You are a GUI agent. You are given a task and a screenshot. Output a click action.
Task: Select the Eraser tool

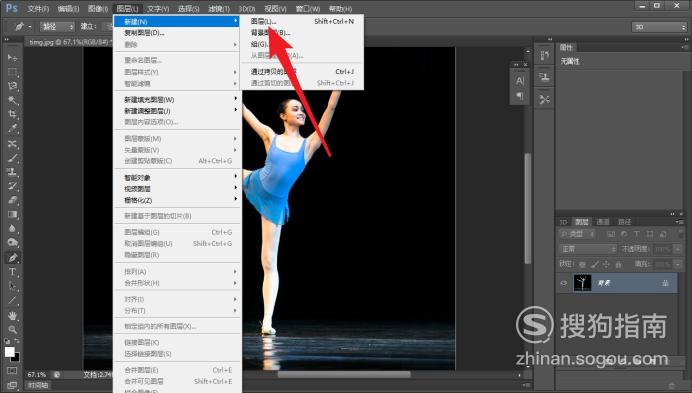12,200
